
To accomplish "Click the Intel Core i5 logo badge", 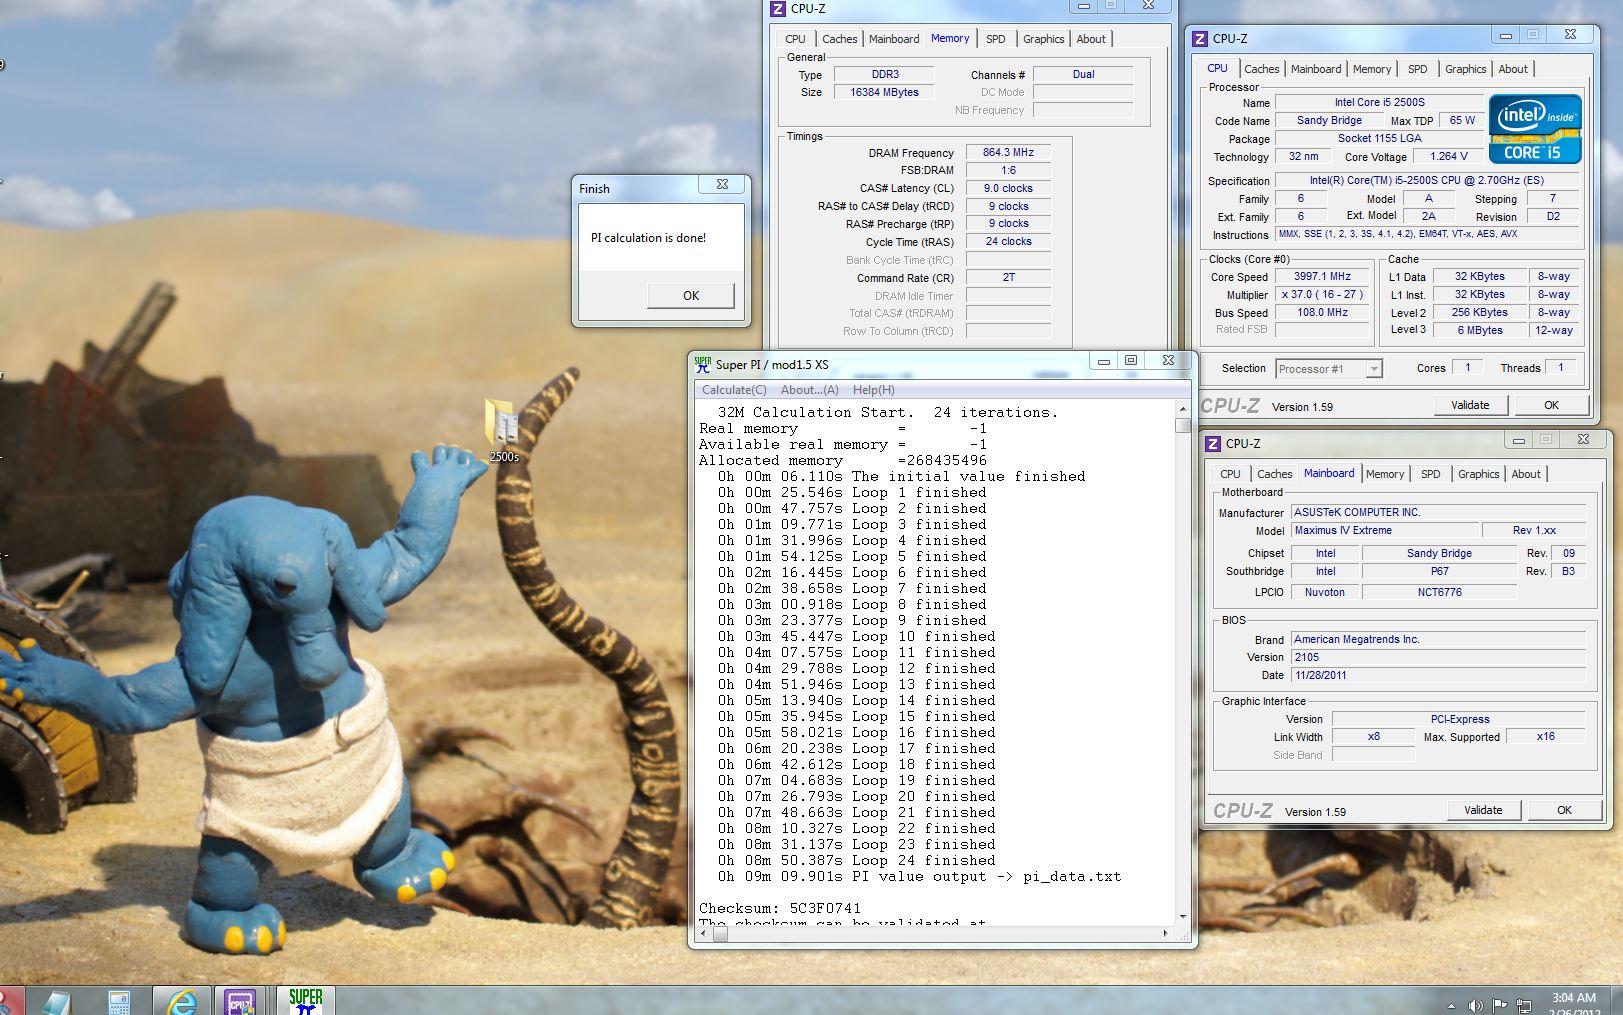I will (1535, 129).
